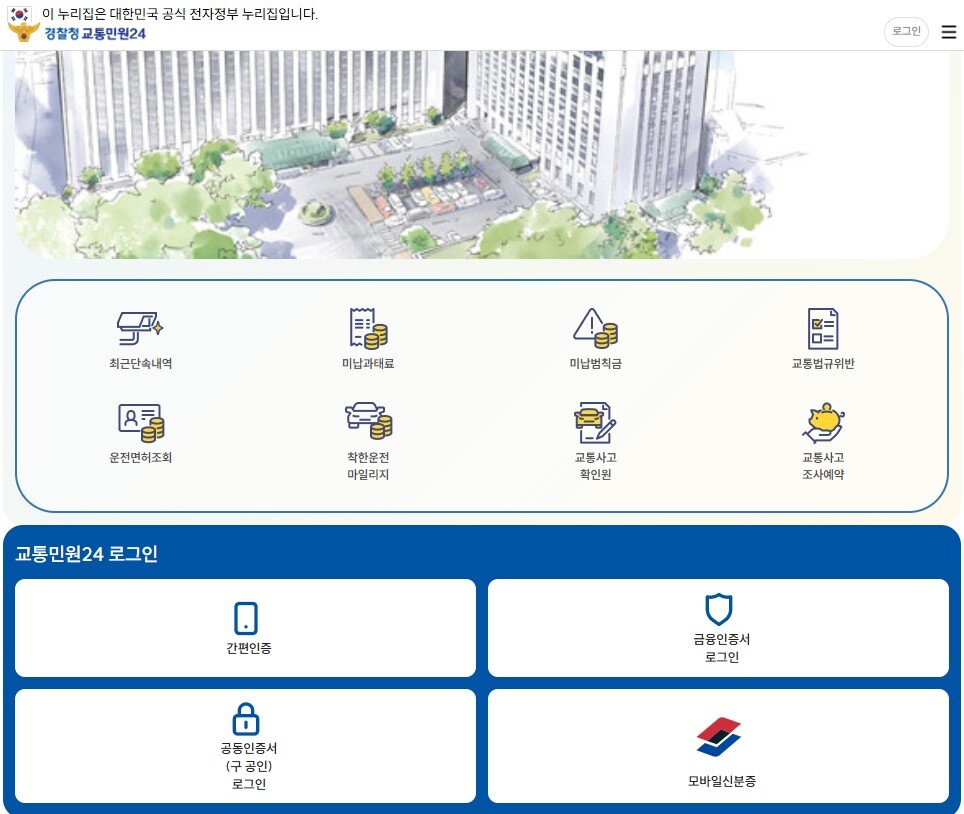
Task: Open 교통사고 조사예약 piggy bank icon
Action: point(823,423)
